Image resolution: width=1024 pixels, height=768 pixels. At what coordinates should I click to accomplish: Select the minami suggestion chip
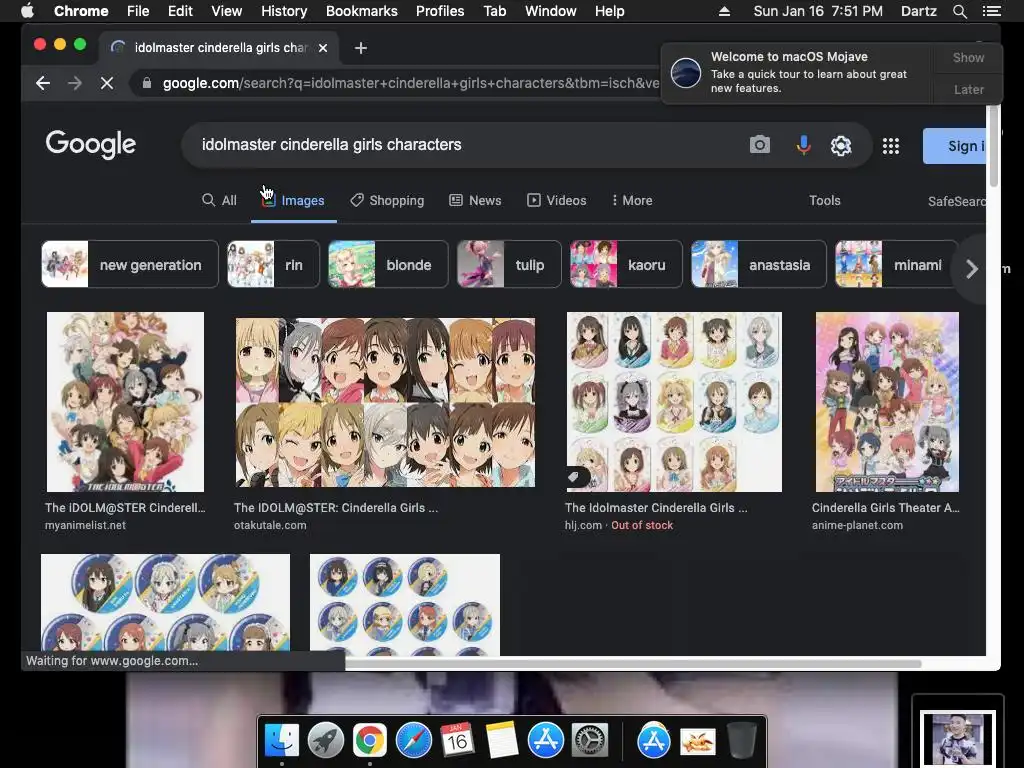point(897,264)
